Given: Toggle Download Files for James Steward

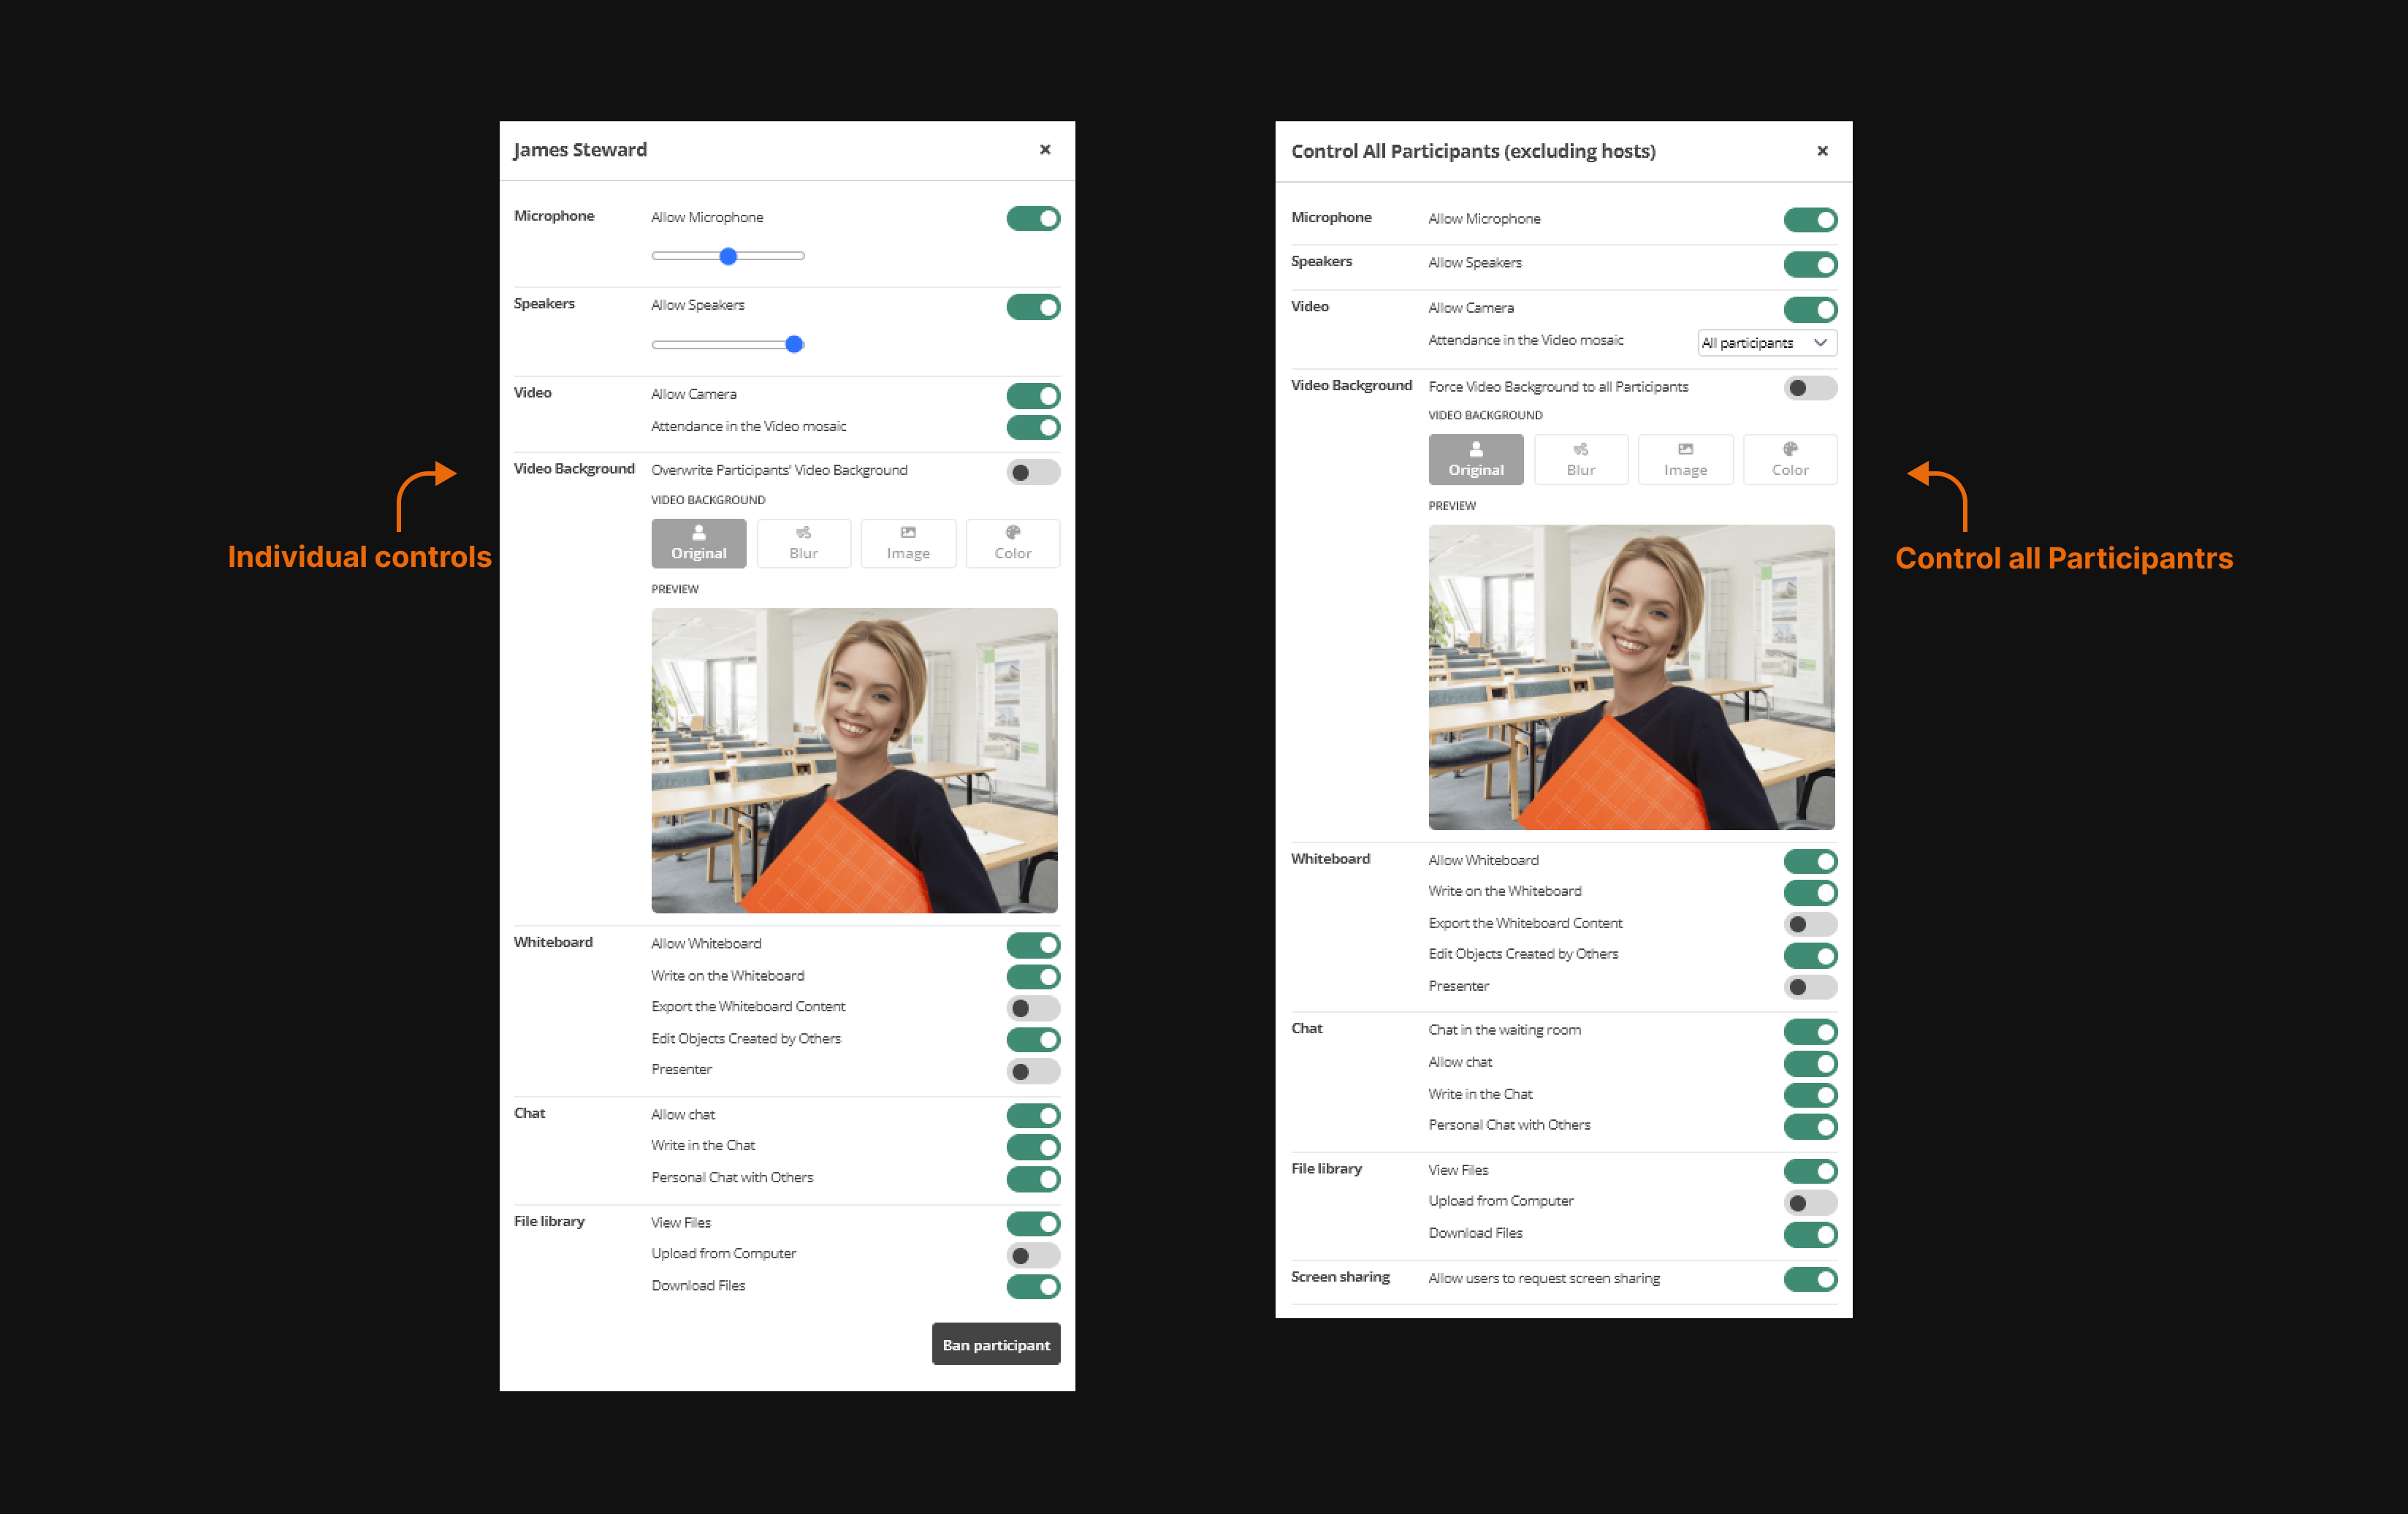Looking at the screenshot, I should [1033, 1287].
